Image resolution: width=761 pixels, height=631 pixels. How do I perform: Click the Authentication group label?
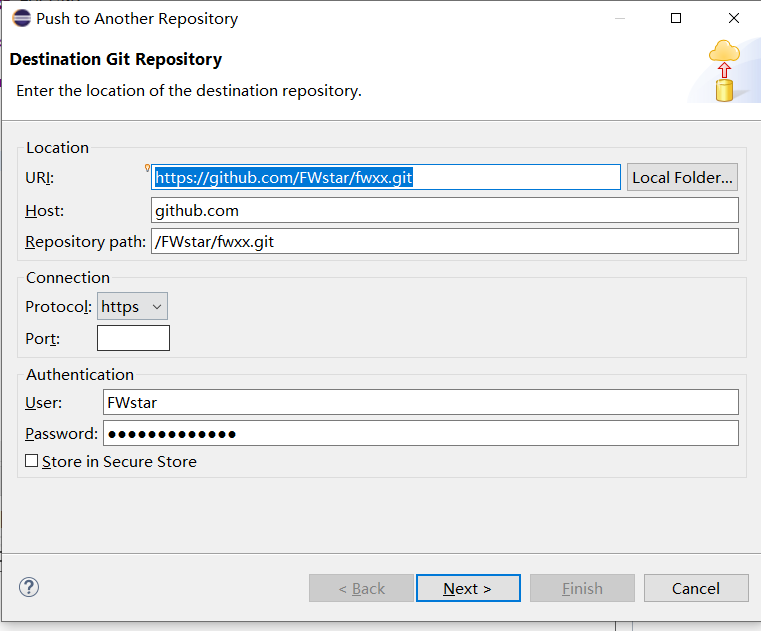[x=80, y=375]
